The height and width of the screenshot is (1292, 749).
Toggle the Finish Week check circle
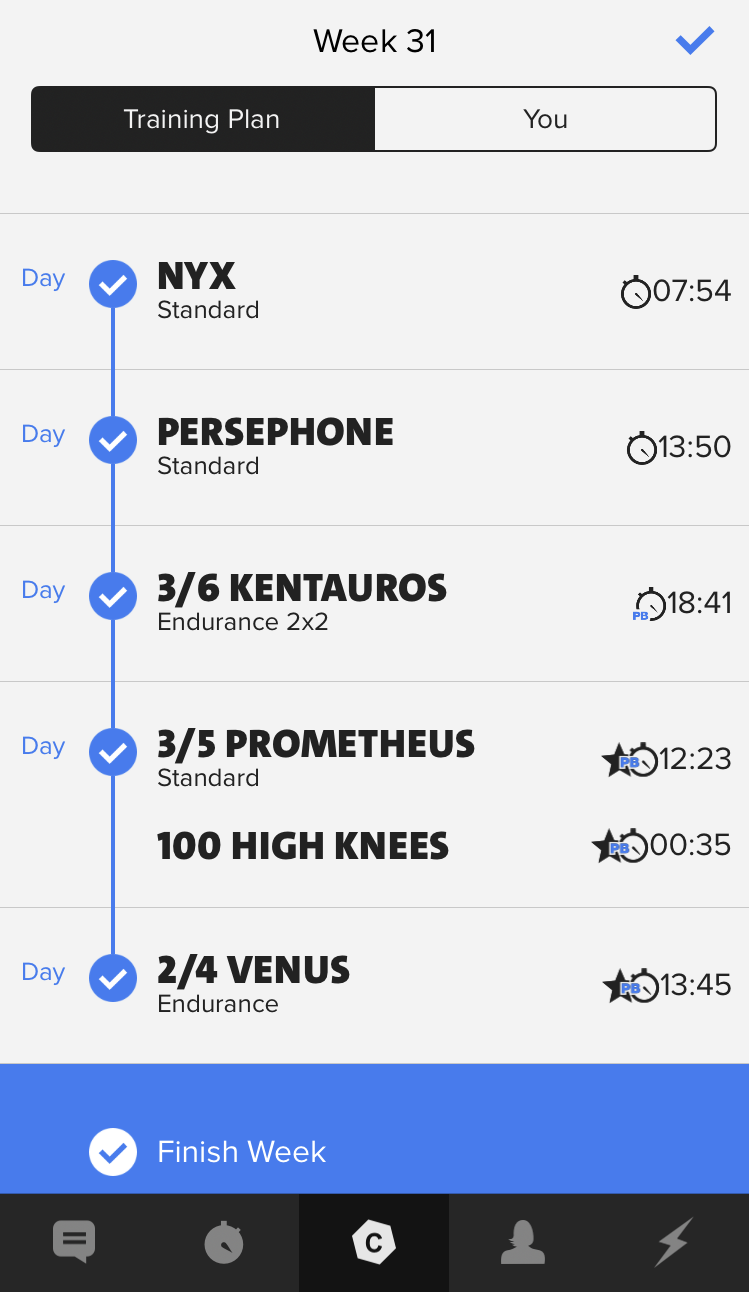click(x=113, y=1152)
